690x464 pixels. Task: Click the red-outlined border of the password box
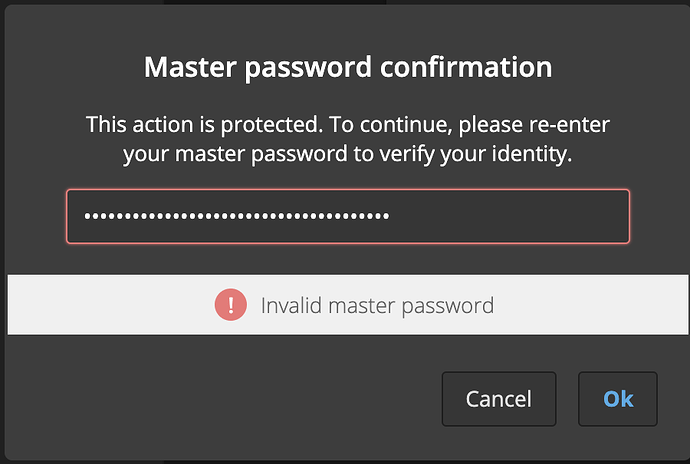pos(348,190)
